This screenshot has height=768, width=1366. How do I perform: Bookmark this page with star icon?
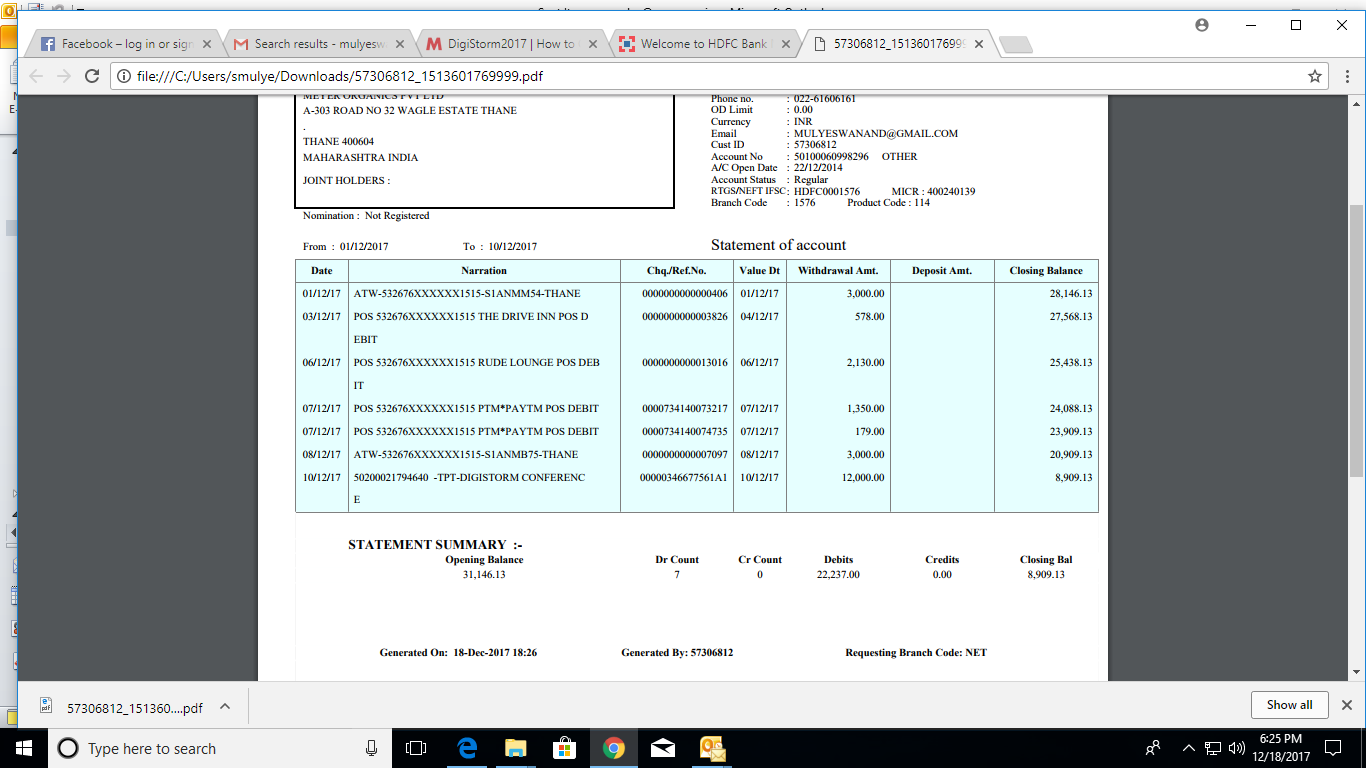1315,76
